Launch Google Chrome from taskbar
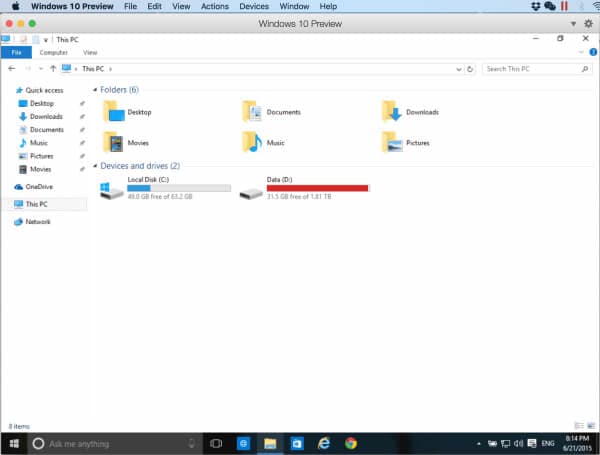The width and height of the screenshot is (600, 455). (x=351, y=444)
